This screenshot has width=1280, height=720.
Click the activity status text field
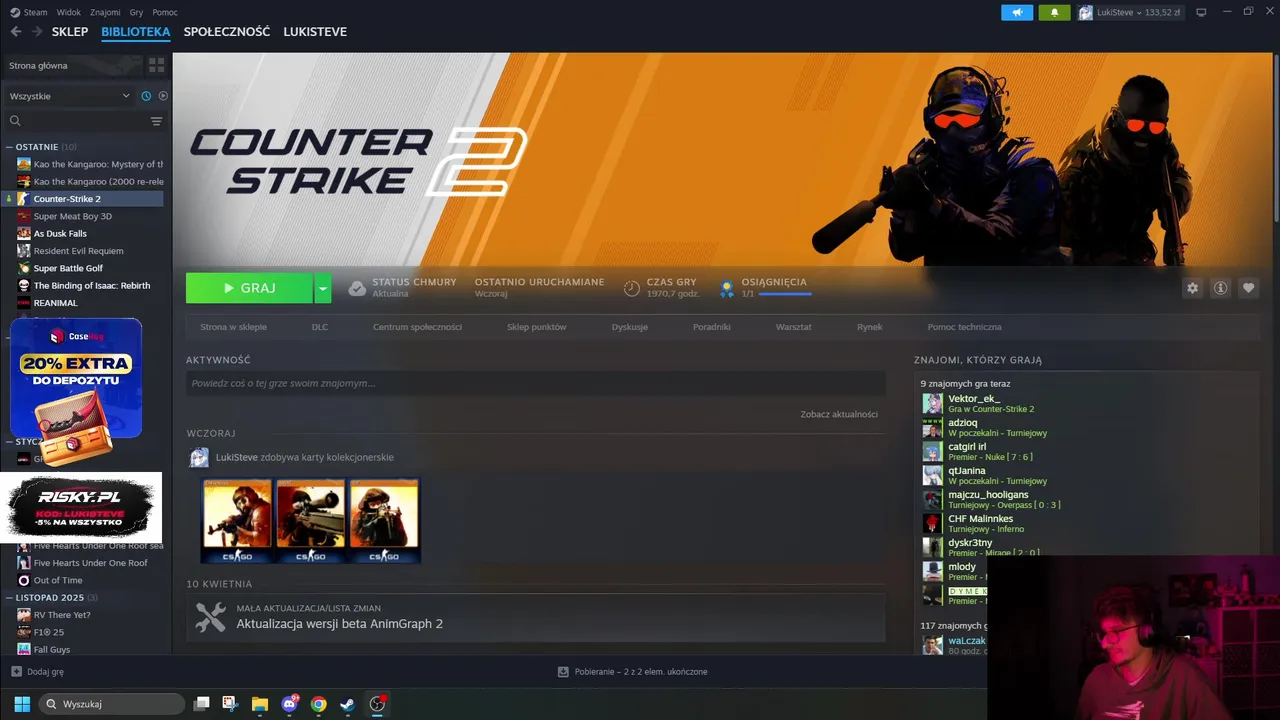535,383
